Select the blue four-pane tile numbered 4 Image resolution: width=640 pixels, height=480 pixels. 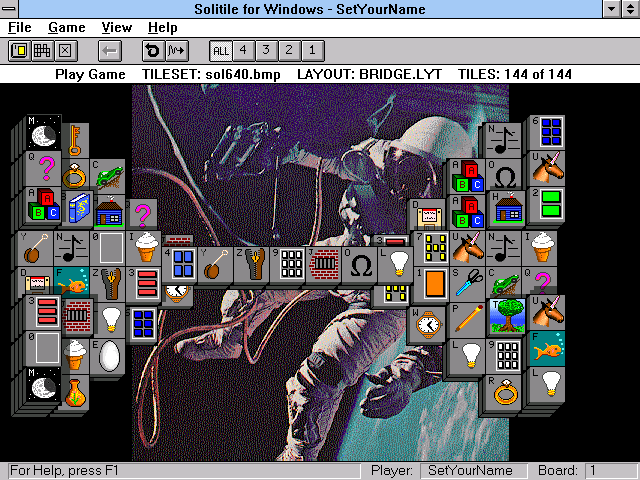coord(180,264)
